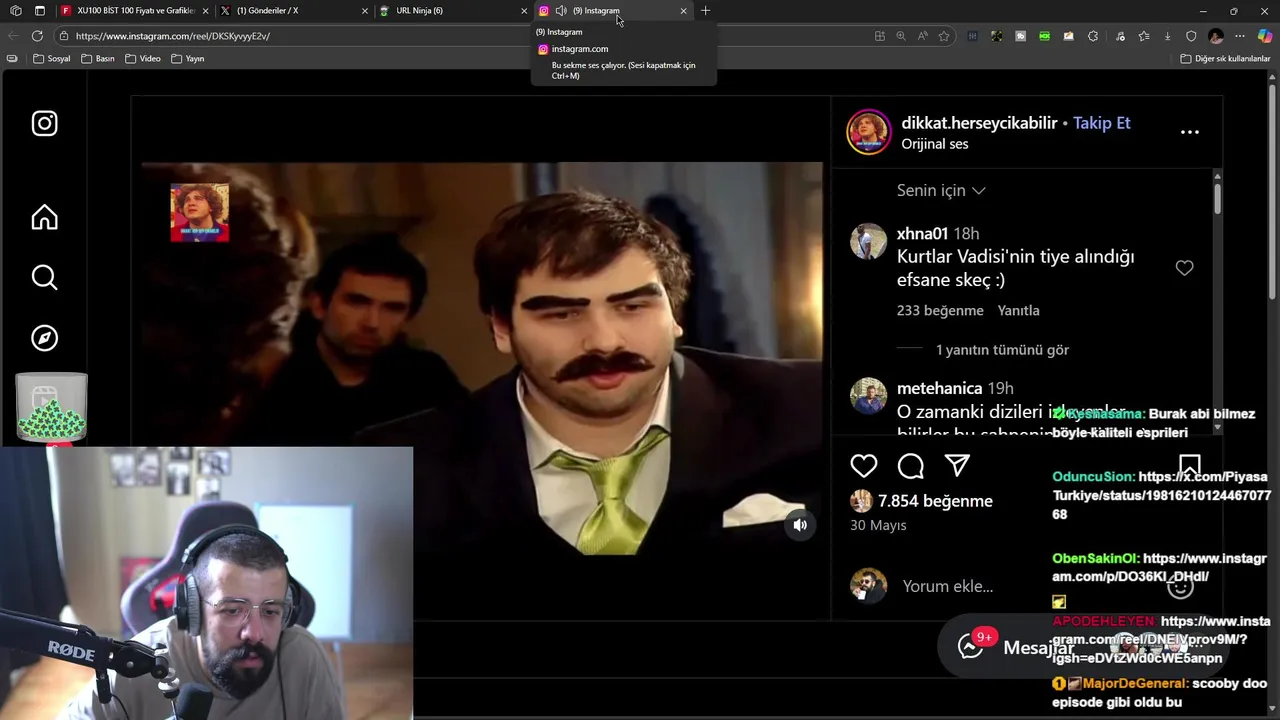Image resolution: width=1280 pixels, height=720 pixels.
Task: Open split screen icon in address bar
Action: click(x=879, y=36)
